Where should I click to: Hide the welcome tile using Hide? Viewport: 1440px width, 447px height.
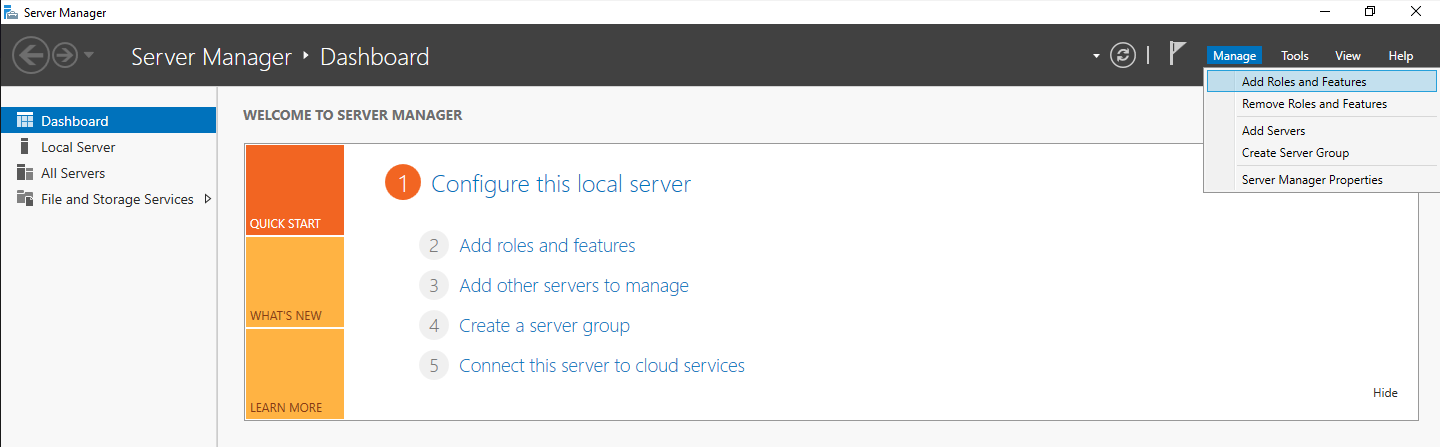click(1385, 393)
